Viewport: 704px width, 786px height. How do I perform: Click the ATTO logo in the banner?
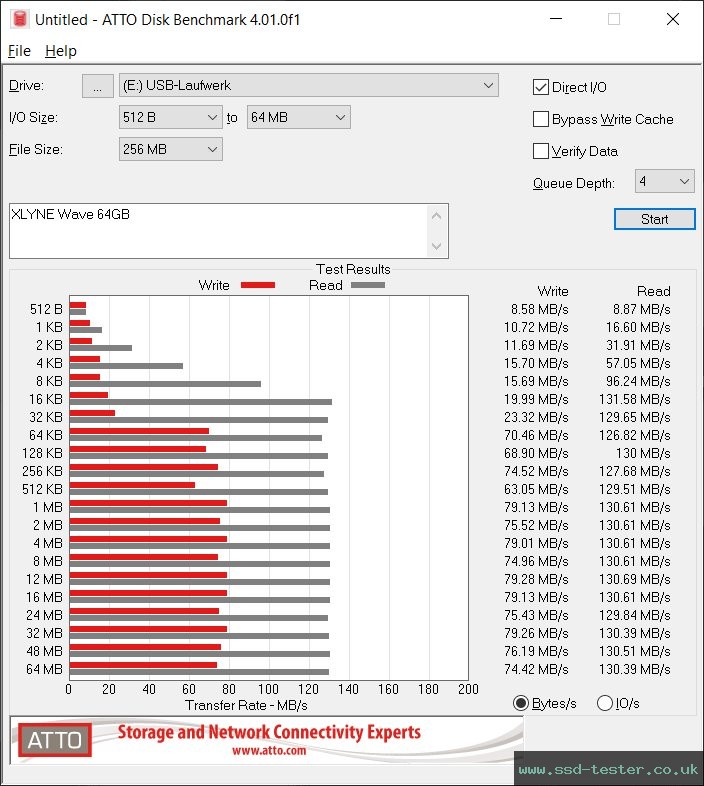pyautogui.click(x=55, y=740)
